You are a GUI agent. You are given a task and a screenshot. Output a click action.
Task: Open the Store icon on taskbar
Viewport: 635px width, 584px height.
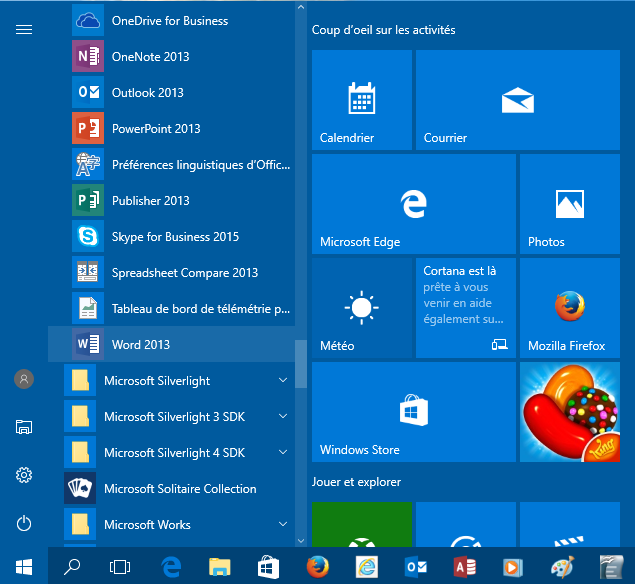tap(268, 567)
